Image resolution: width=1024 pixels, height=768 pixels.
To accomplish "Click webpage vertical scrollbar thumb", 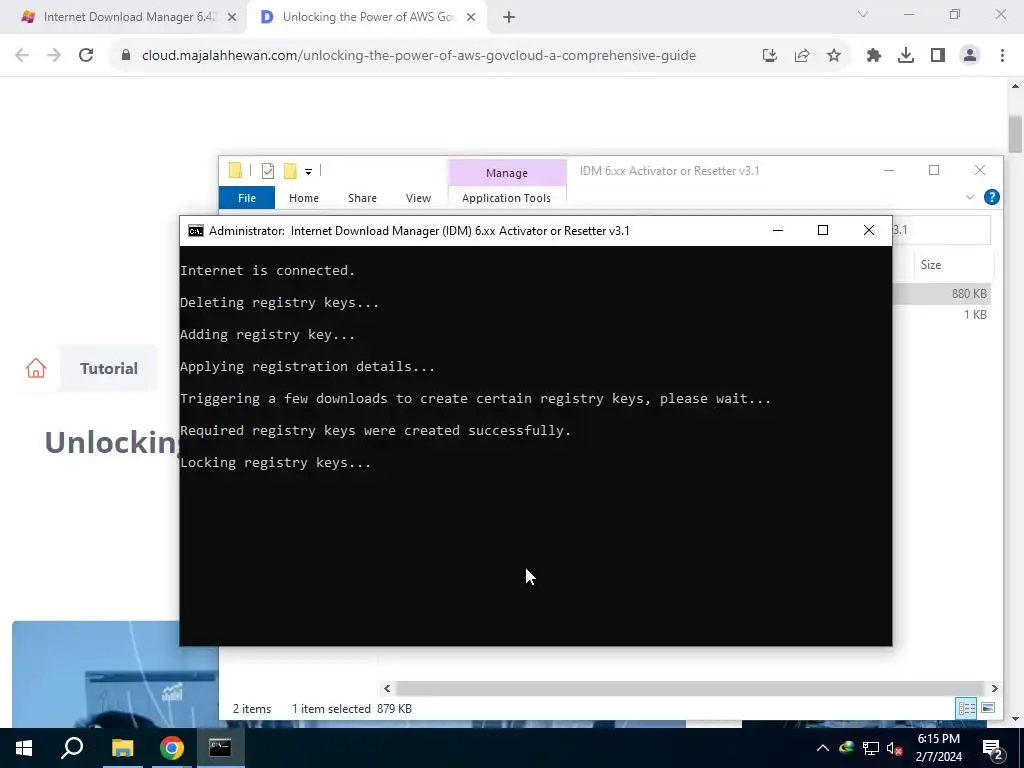I will point(1015,134).
